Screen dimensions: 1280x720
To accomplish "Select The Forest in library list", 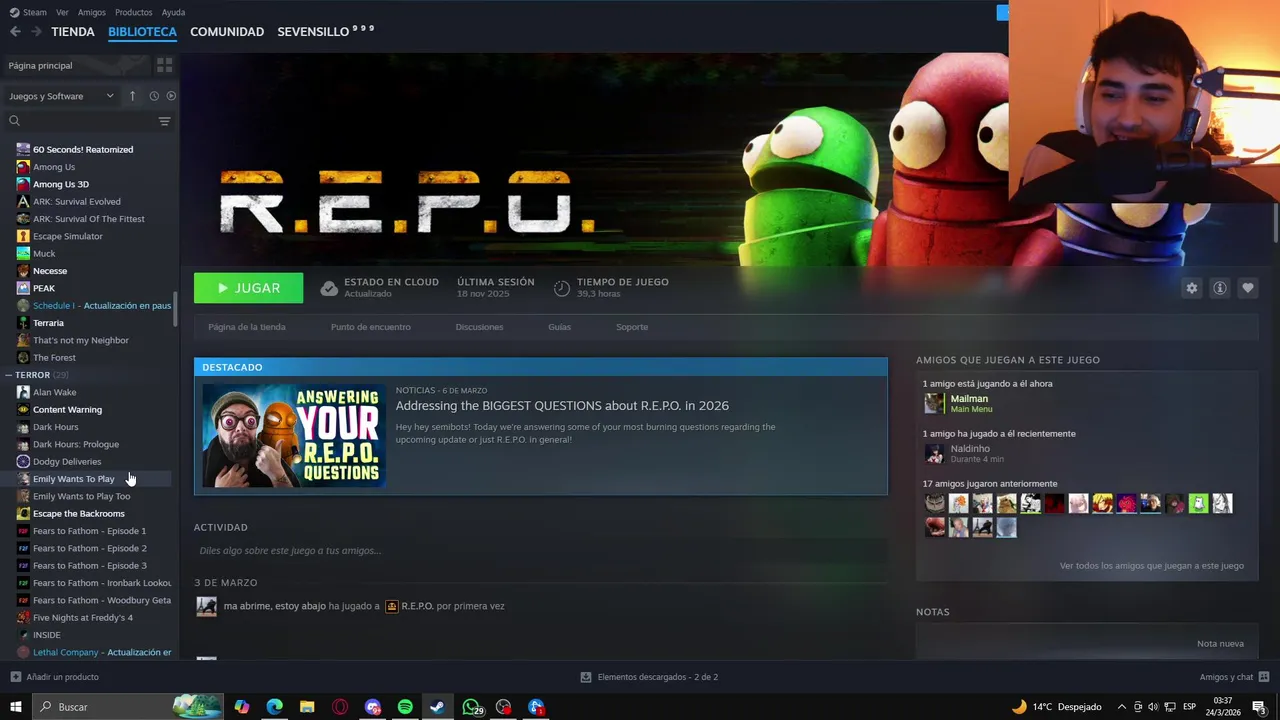I will tap(54, 358).
